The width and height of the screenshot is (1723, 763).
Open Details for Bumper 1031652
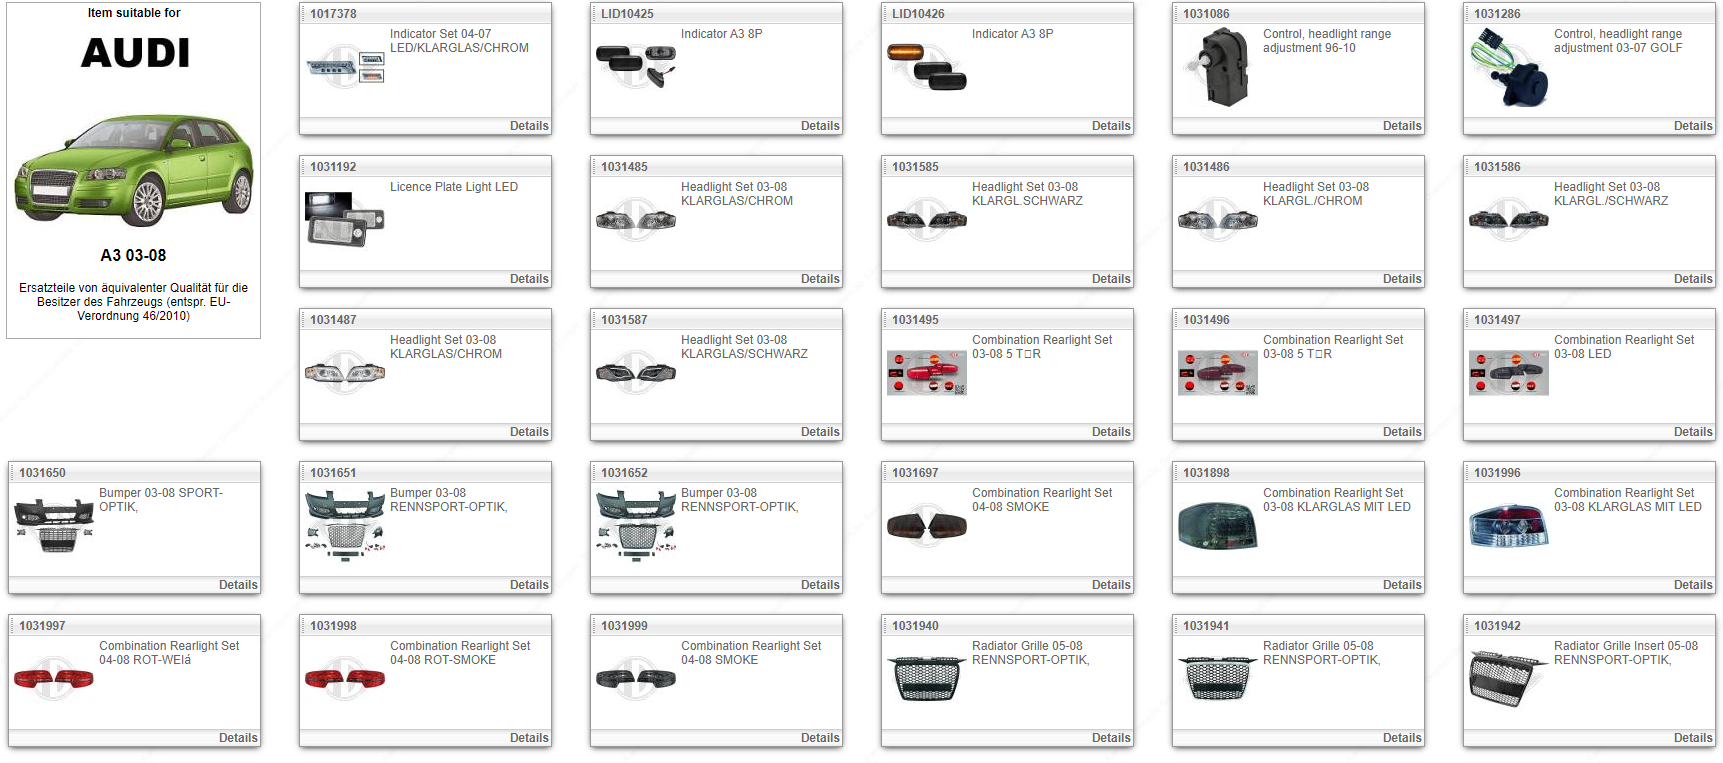pyautogui.click(x=820, y=585)
